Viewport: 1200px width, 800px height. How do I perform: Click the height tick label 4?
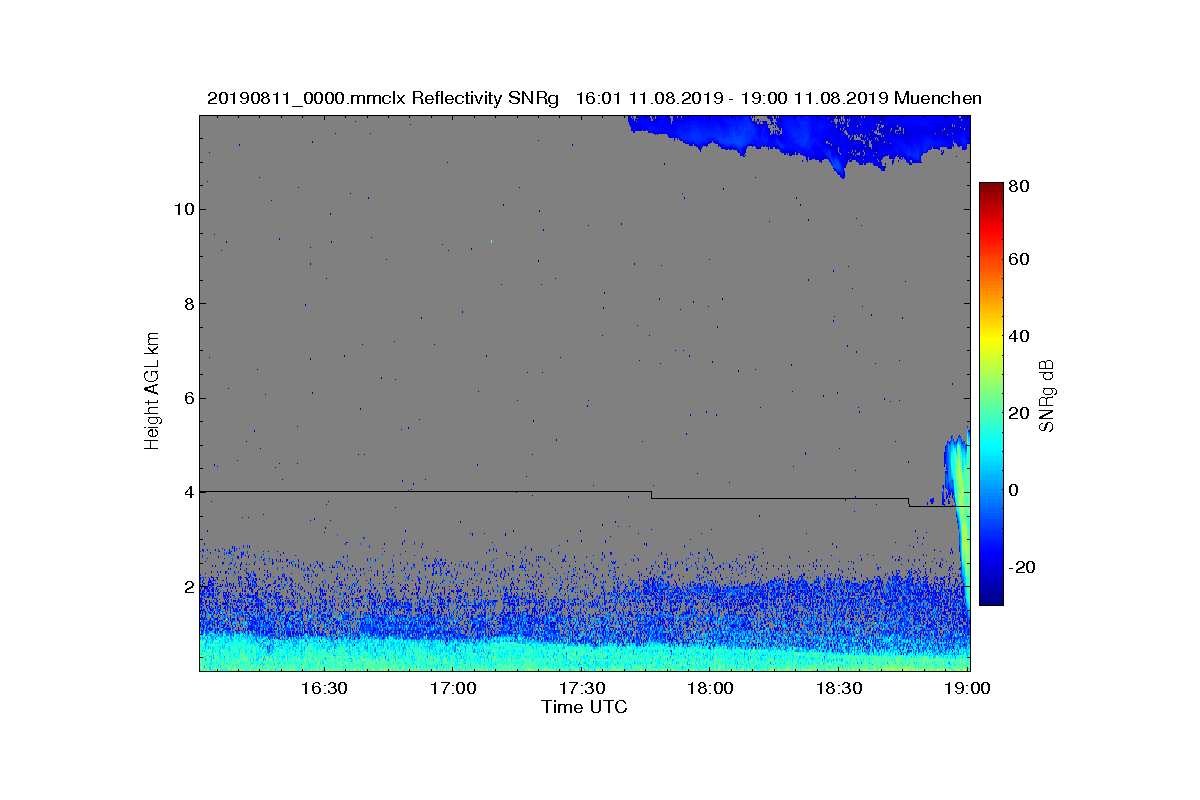pos(187,492)
